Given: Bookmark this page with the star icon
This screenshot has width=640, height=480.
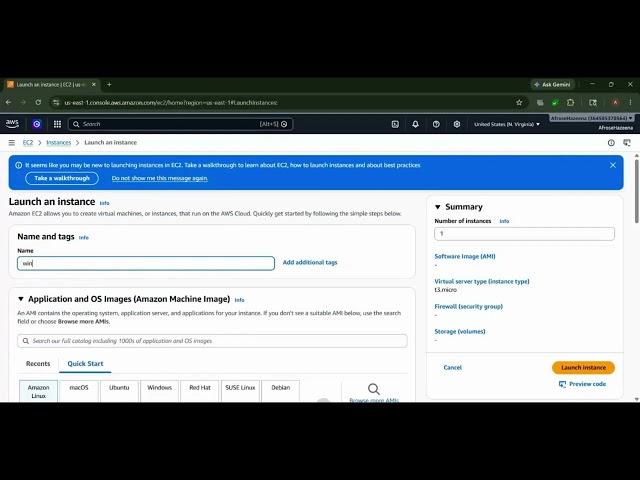Looking at the screenshot, I should pos(519,102).
